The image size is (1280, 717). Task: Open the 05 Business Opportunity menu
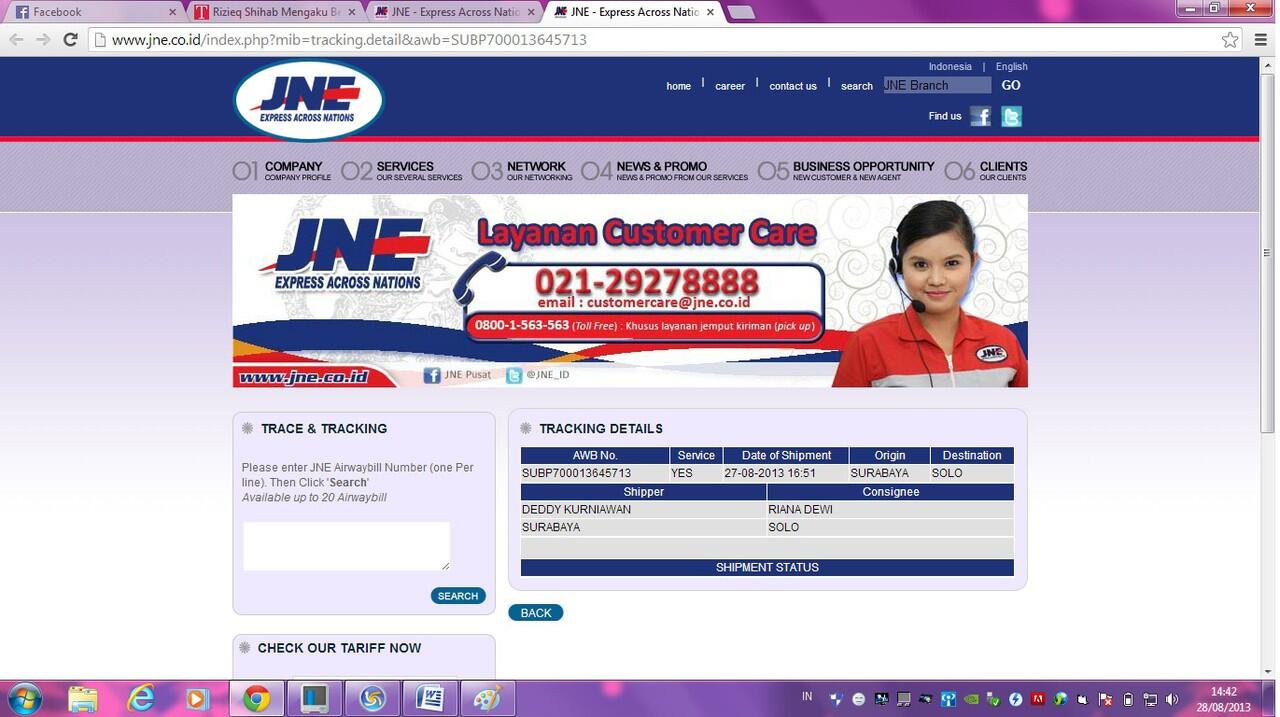[x=846, y=171]
